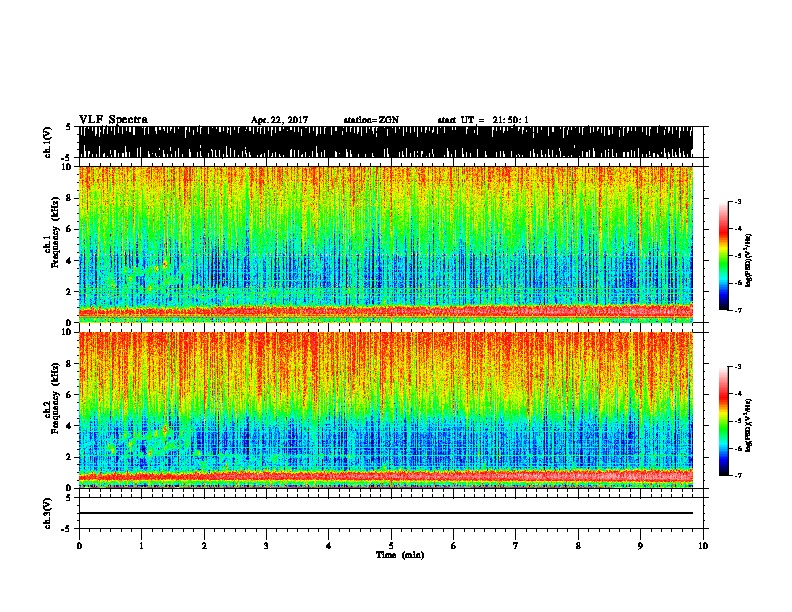Click the time axis tick label "3"
792x612 pixels.
coord(266,546)
